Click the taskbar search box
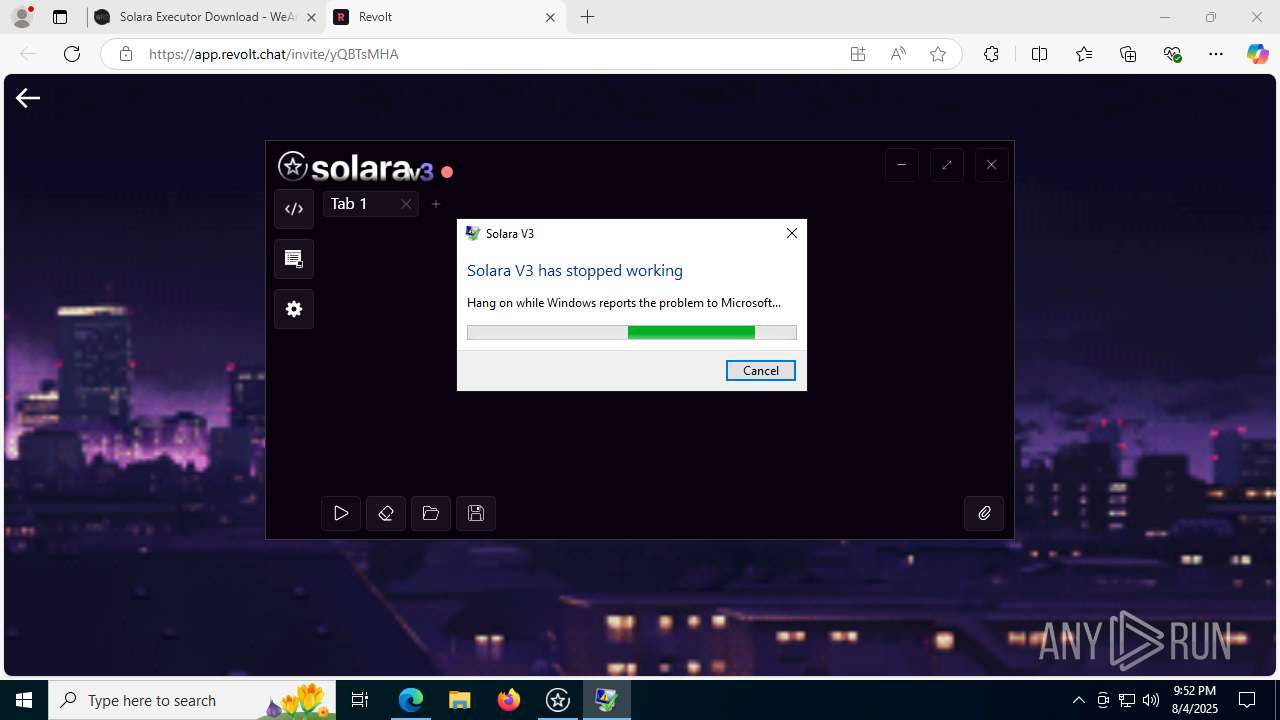This screenshot has width=1280, height=720. [193, 700]
